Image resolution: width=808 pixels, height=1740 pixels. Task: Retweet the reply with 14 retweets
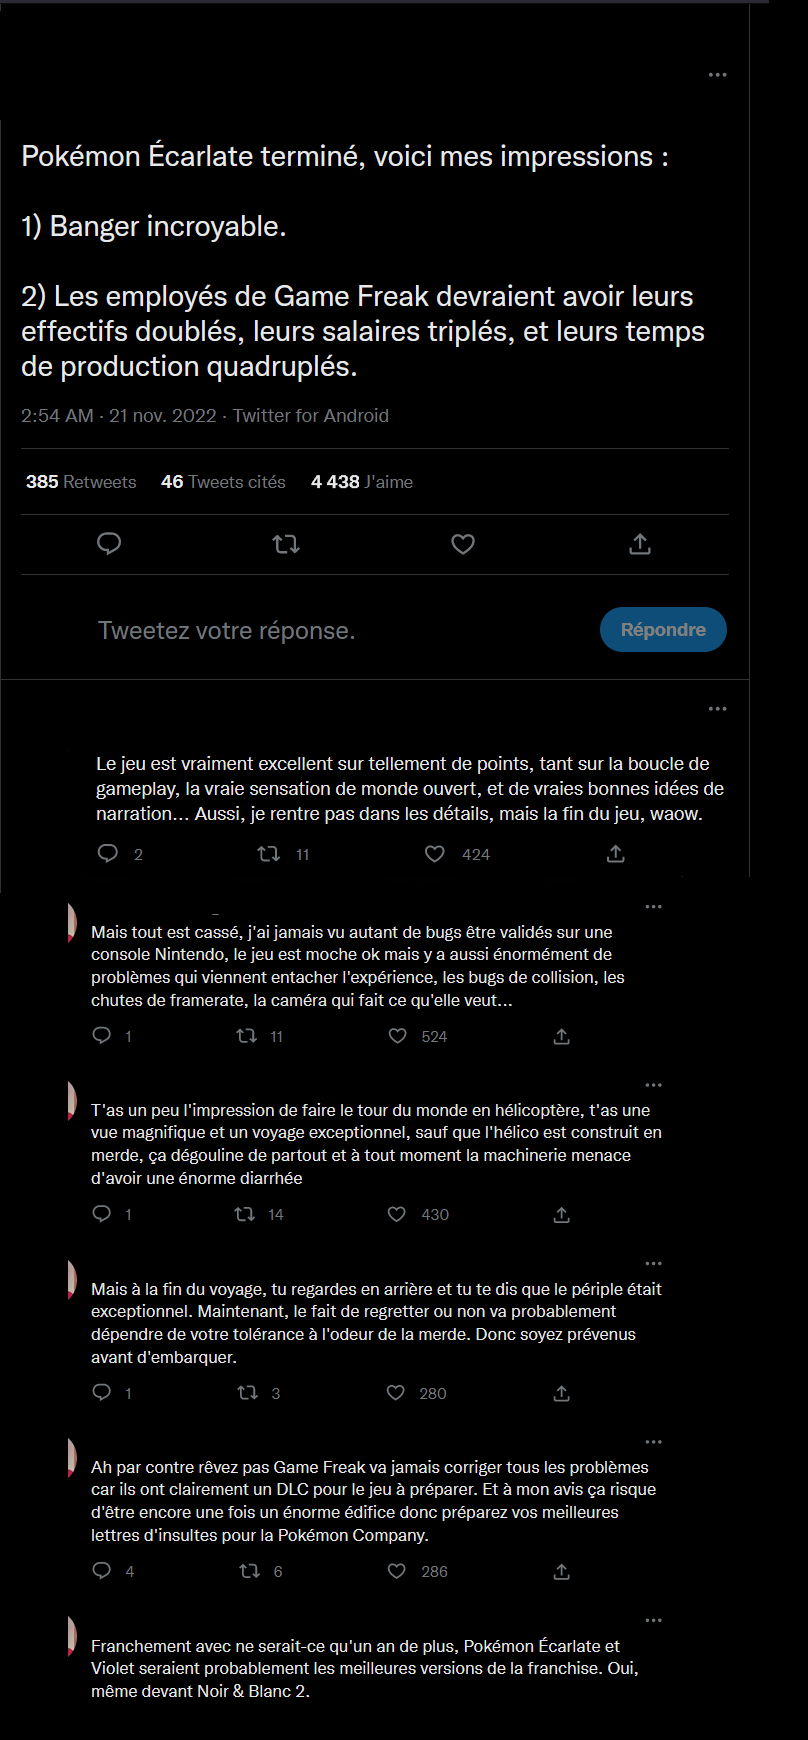(245, 1214)
